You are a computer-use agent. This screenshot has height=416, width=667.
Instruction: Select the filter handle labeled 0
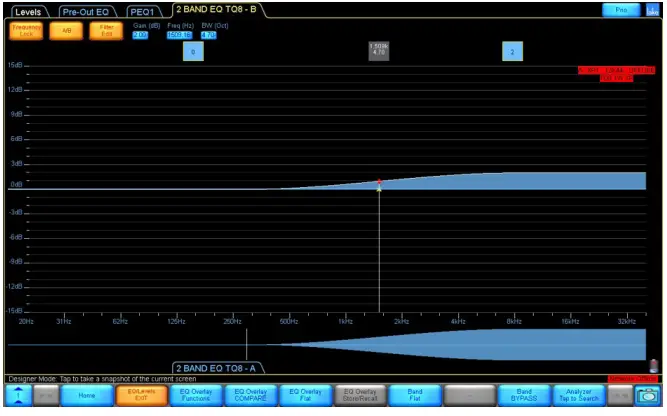click(x=193, y=51)
